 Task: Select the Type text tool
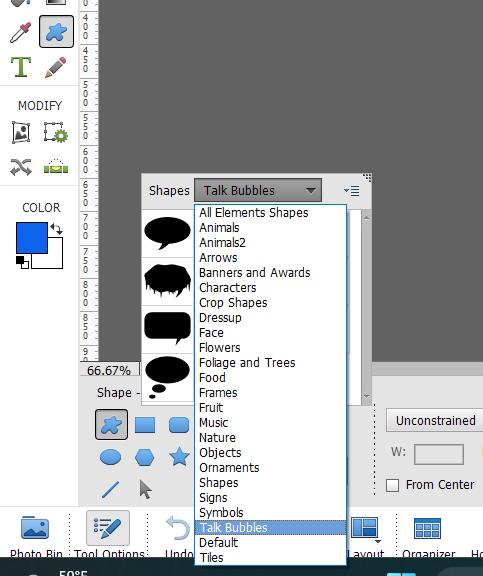(x=21, y=67)
